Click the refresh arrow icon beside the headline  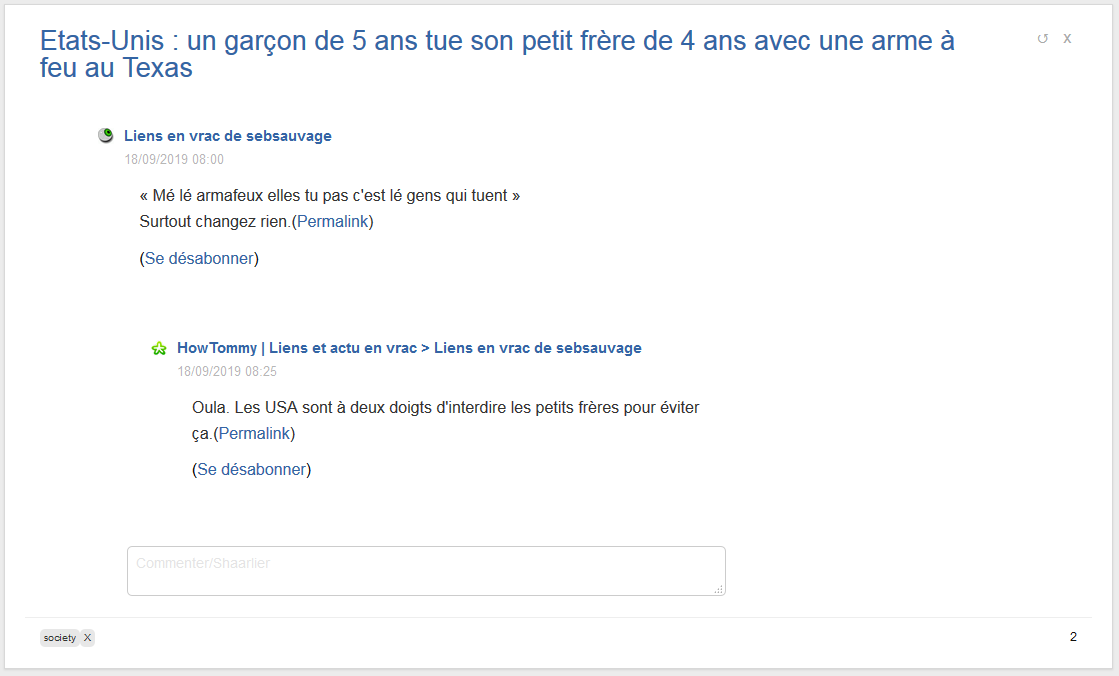(1043, 39)
